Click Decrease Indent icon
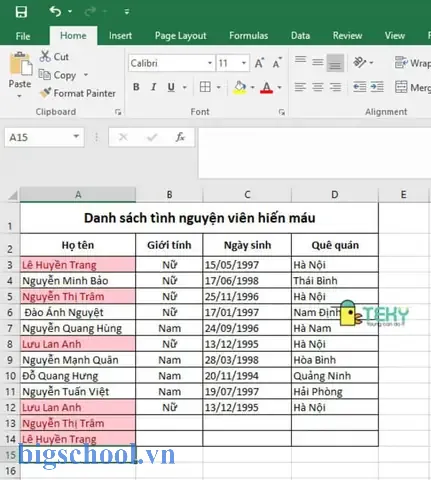This screenshot has width=431, height=480. click(x=360, y=87)
